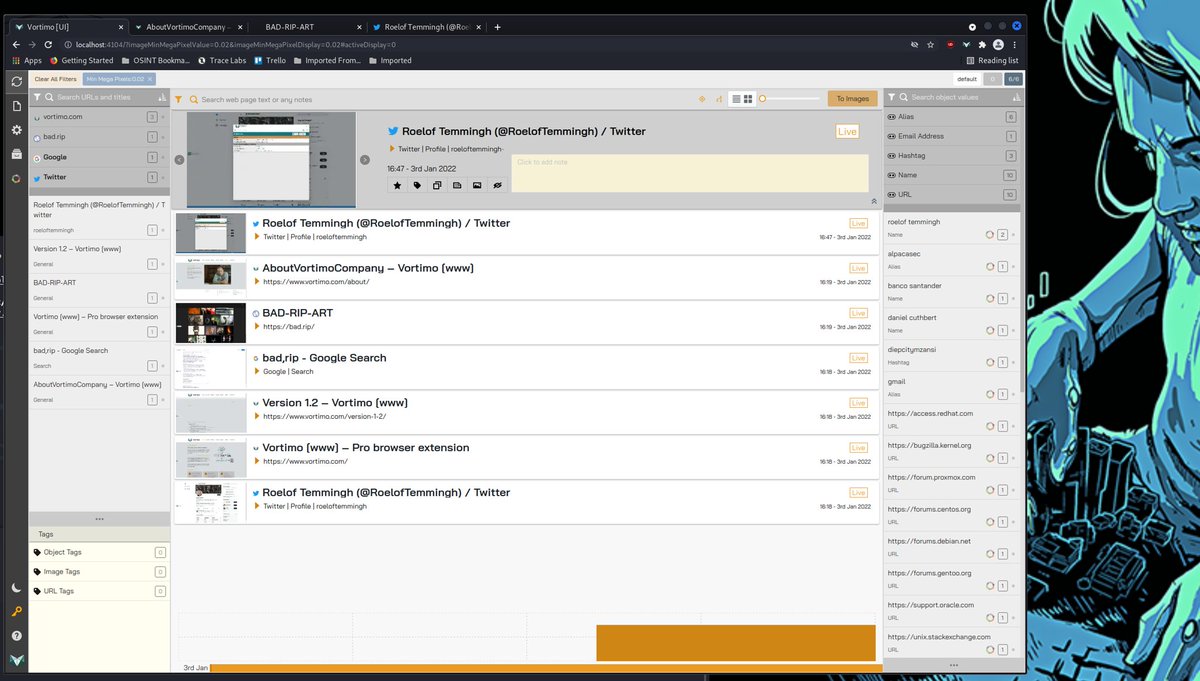Click the note icon on selected page
The width and height of the screenshot is (1200, 681).
pyautogui.click(x=457, y=185)
